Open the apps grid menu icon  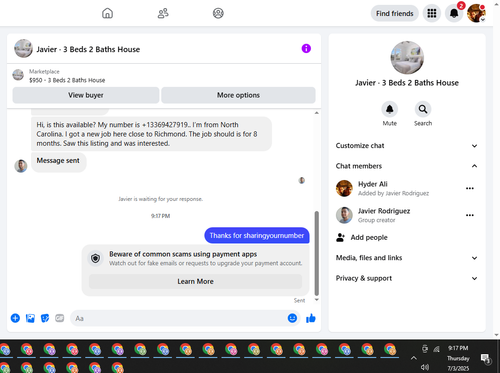432,13
